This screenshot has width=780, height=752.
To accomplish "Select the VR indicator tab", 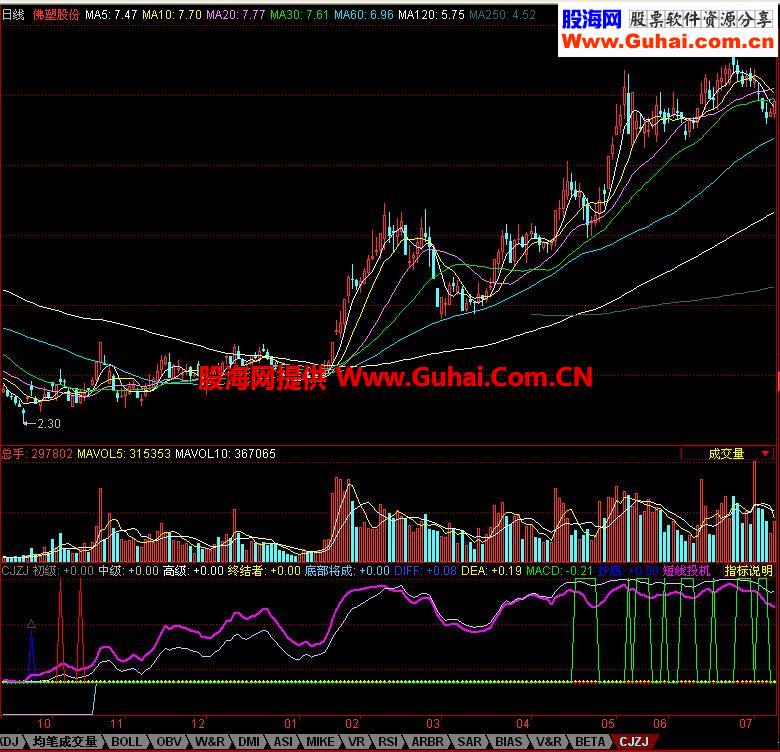I will coord(356,742).
